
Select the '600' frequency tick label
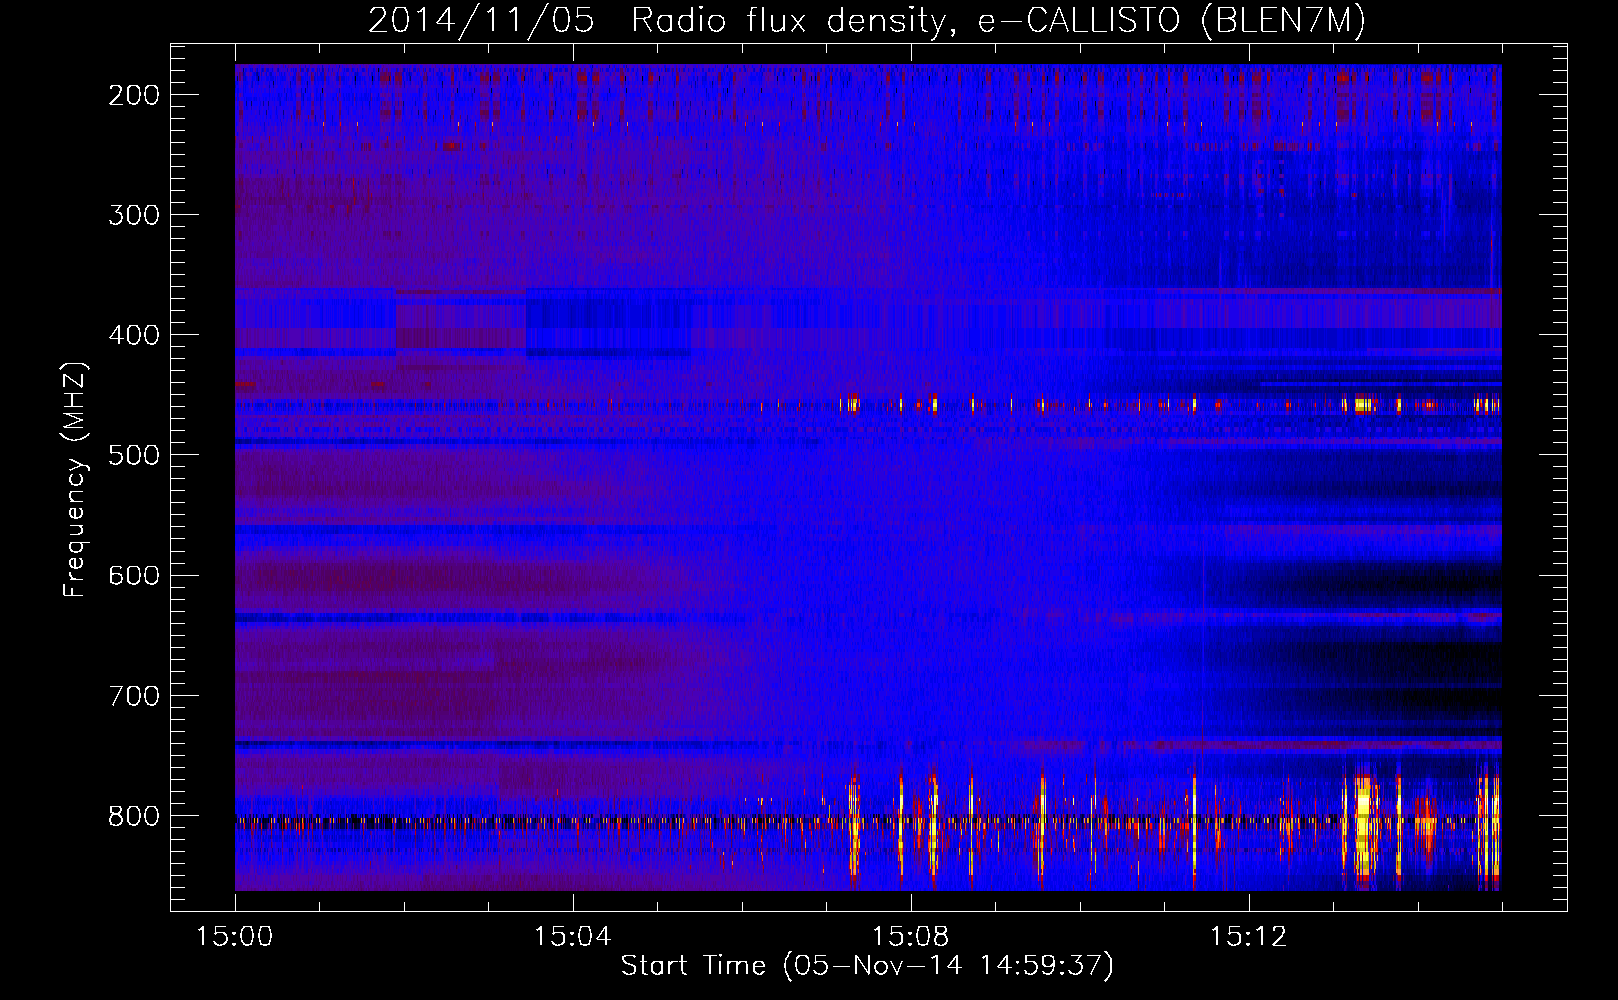(134, 575)
